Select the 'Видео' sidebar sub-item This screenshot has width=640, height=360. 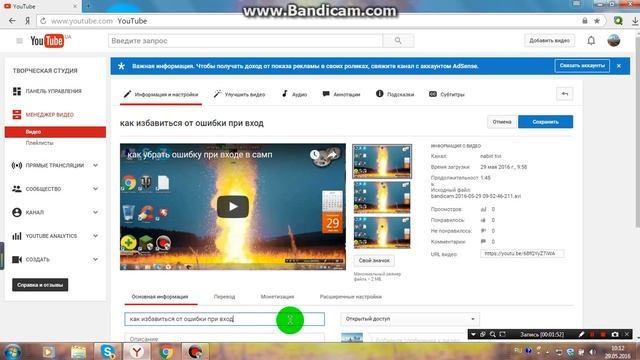pyautogui.click(x=55, y=132)
